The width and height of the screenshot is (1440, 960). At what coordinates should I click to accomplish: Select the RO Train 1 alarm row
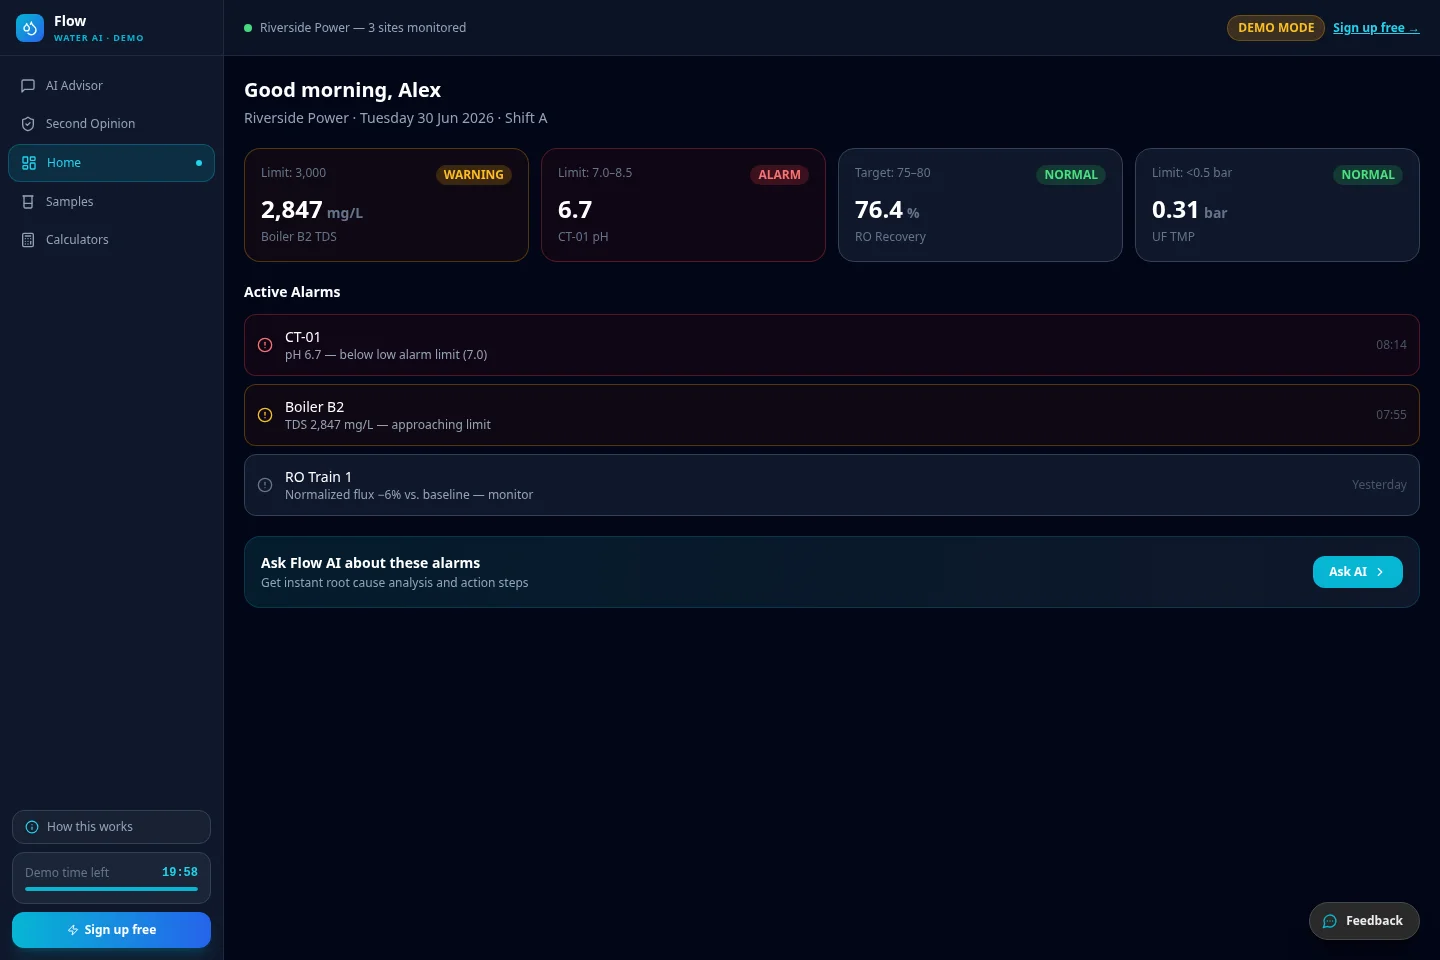[832, 485]
